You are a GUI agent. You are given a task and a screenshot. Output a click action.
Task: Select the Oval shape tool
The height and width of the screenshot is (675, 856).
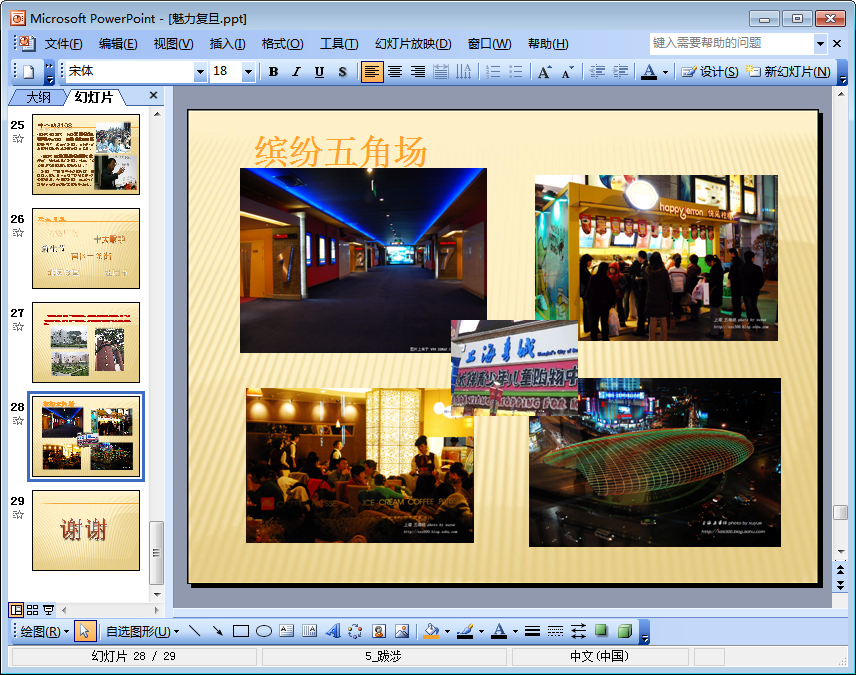(263, 631)
